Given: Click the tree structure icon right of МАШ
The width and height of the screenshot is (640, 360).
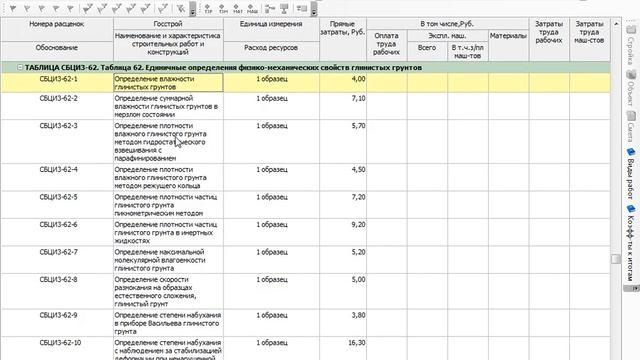Looking at the screenshot, I should pyautogui.click(x=269, y=8).
